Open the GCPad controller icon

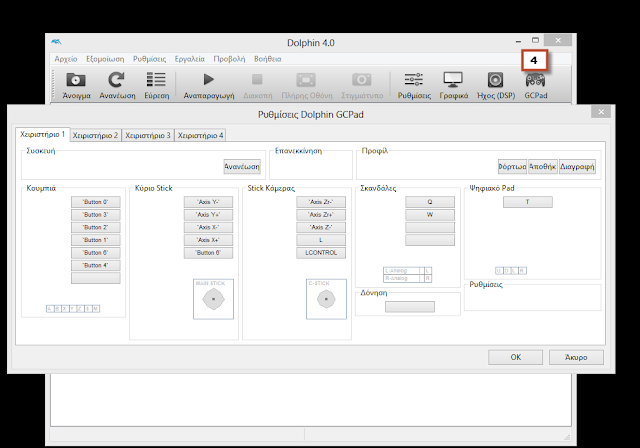pos(535,80)
